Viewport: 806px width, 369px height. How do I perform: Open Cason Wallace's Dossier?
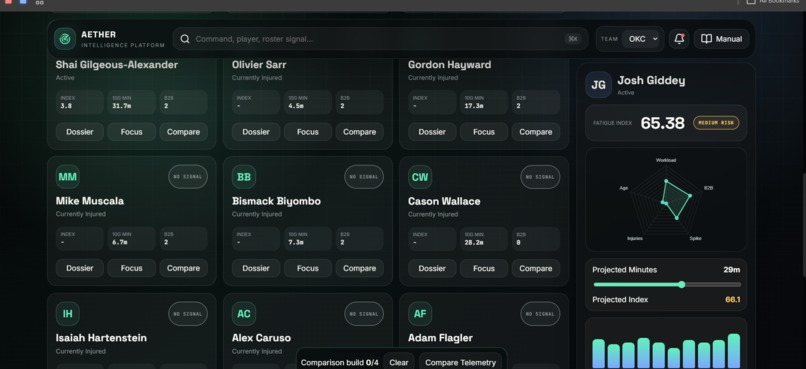click(432, 268)
